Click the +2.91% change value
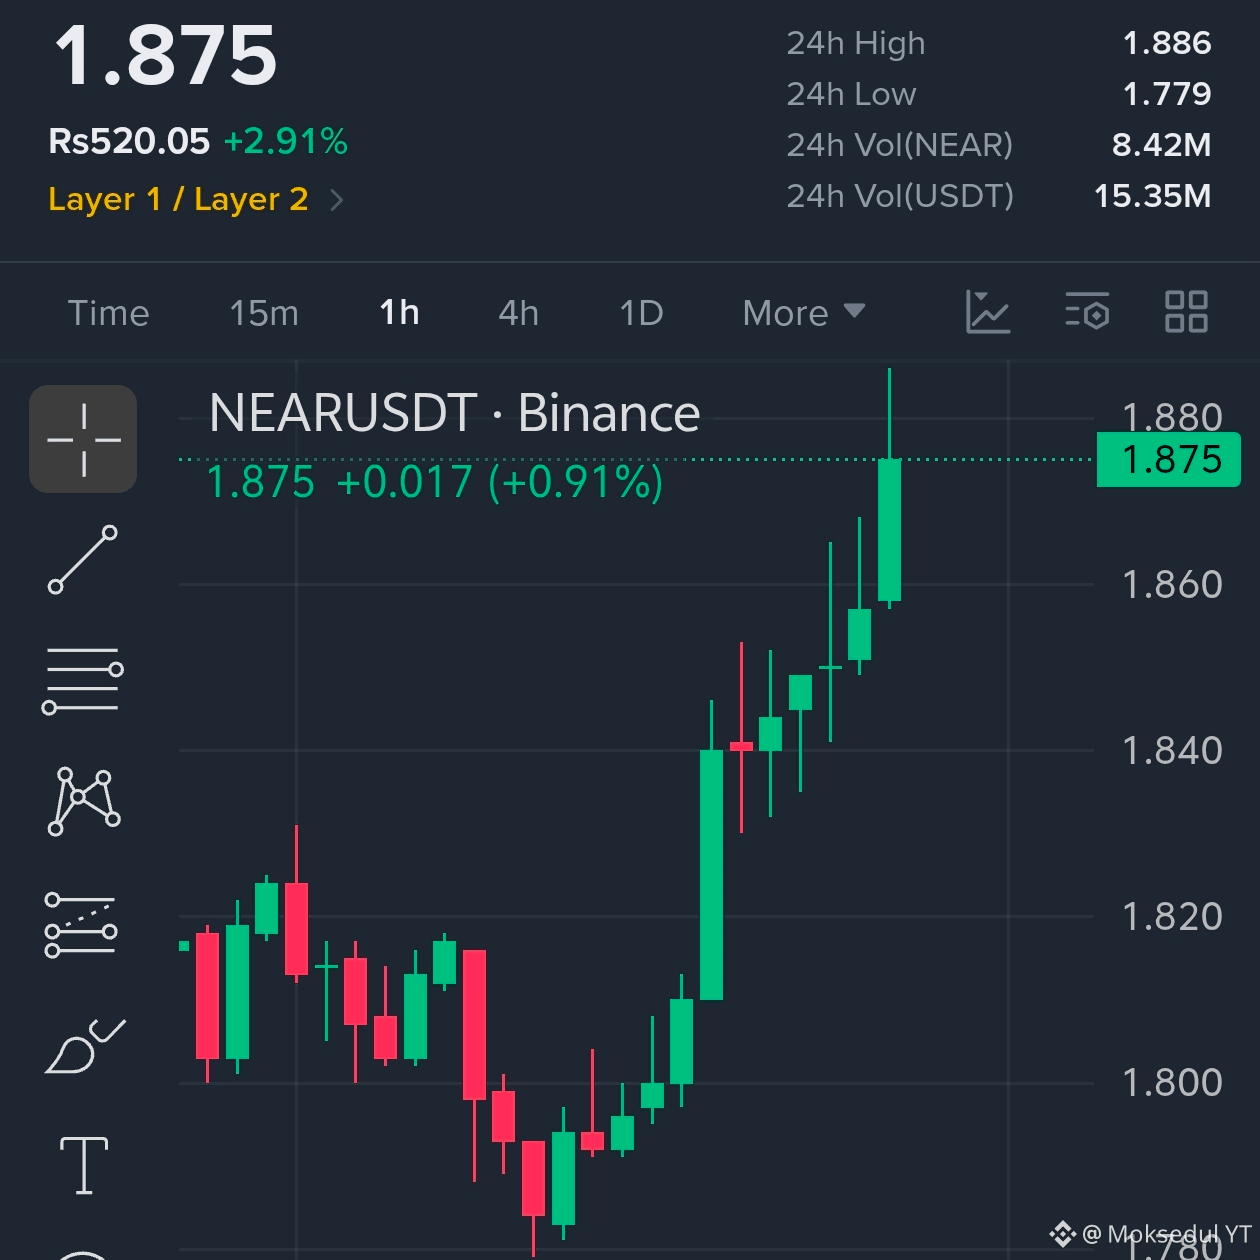This screenshot has height=1260, width=1260. coord(286,141)
